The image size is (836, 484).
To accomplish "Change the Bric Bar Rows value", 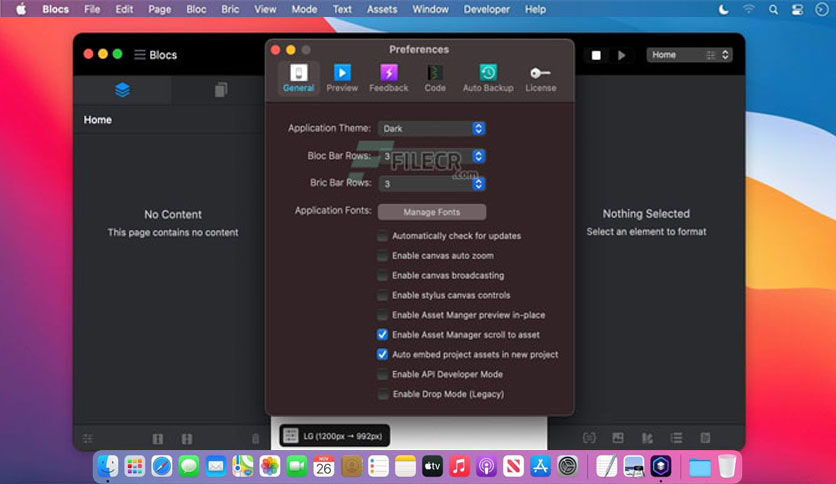I will [431, 184].
